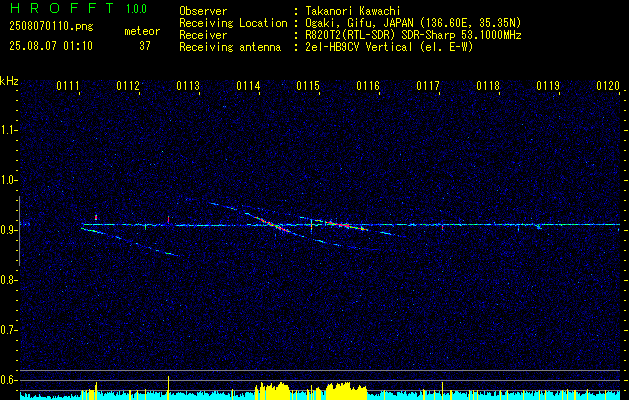Screen dimensions: 629x400
Task: Click the R820T2(RTL-SDR) SDR-Sharp receiver text
Action: pos(413,35)
